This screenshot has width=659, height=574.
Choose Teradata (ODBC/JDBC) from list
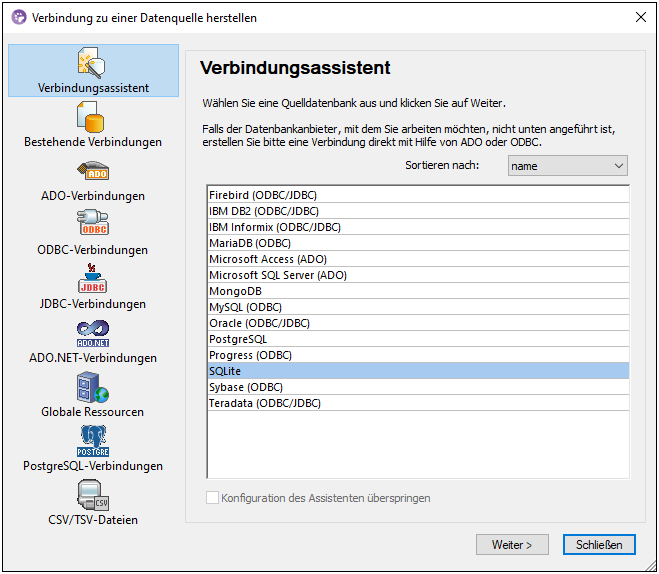pyautogui.click(x=418, y=403)
